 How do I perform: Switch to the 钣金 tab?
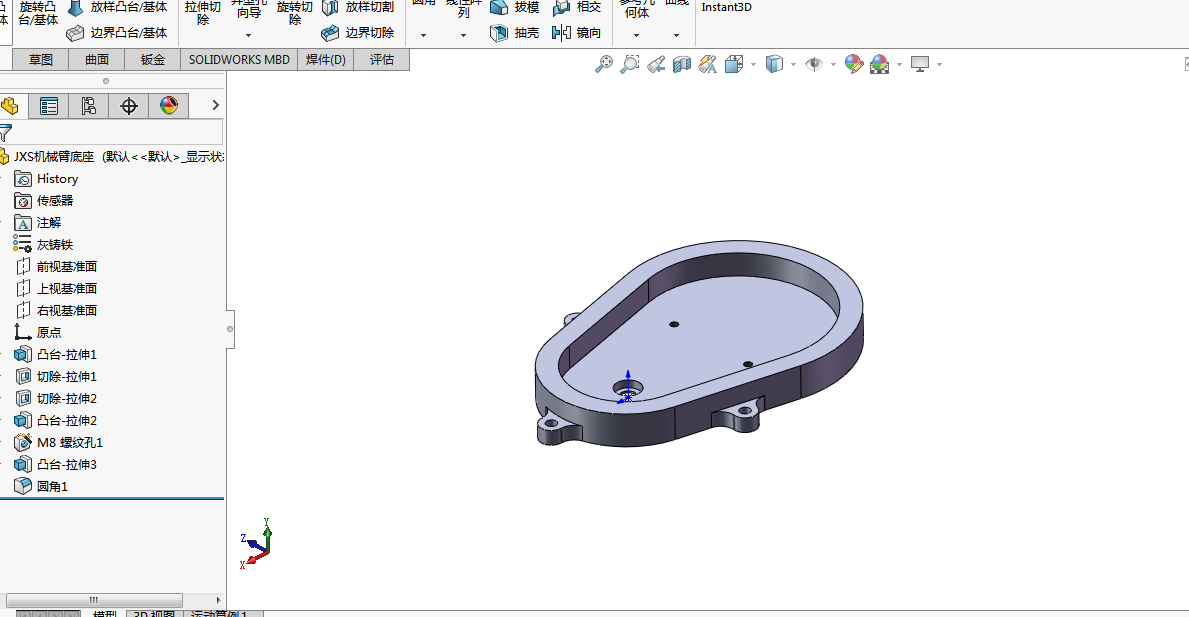[x=153, y=60]
